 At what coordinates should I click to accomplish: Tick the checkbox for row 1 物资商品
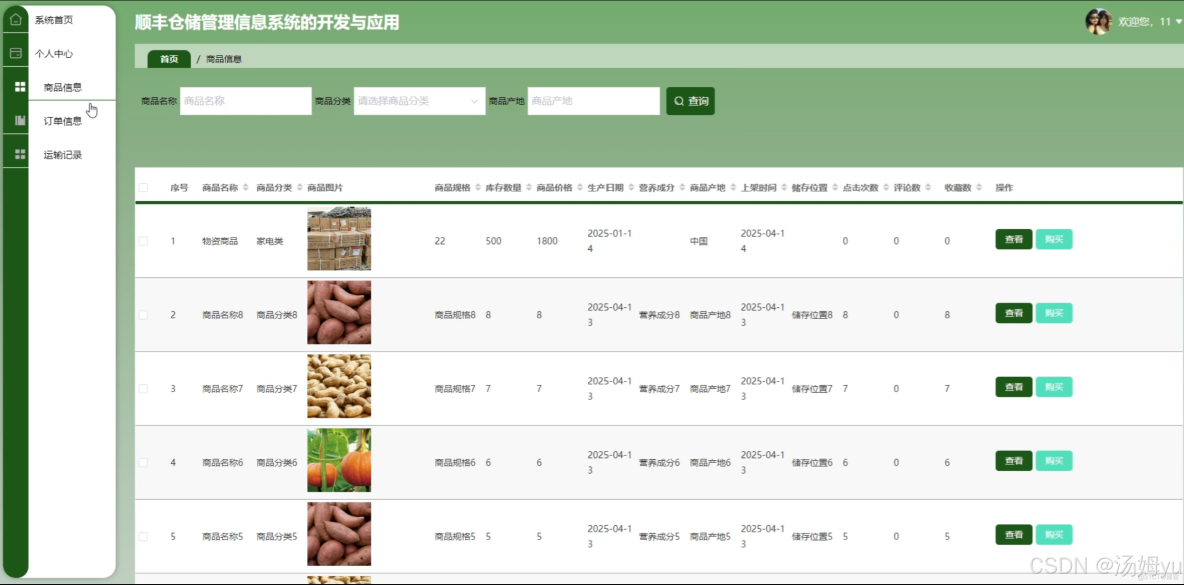click(x=145, y=240)
